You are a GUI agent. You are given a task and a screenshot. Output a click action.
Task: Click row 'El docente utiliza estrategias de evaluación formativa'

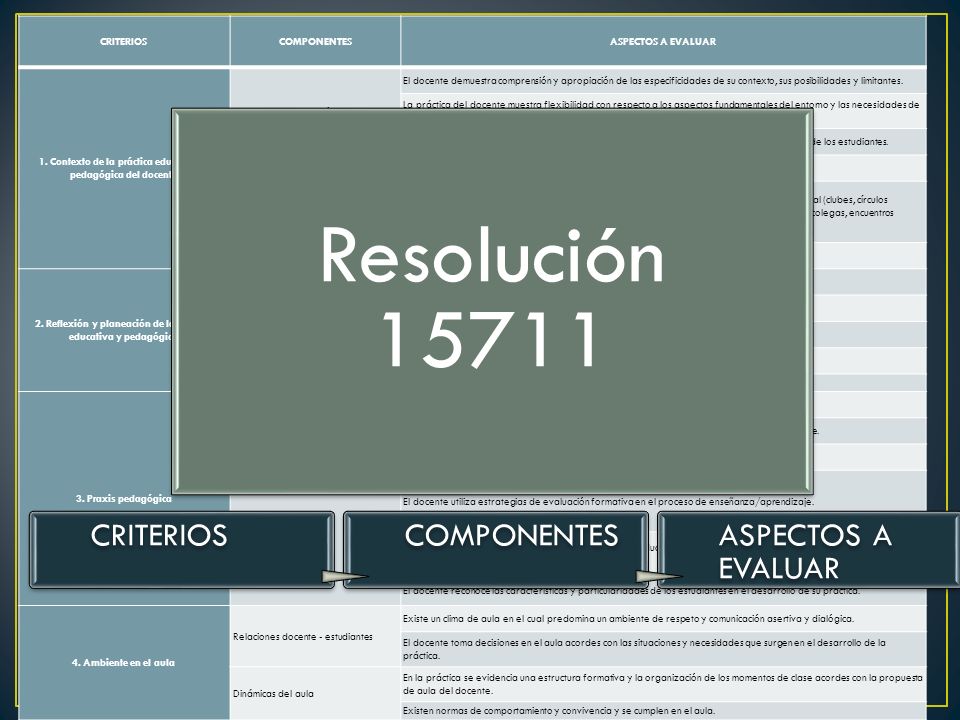tap(663, 502)
